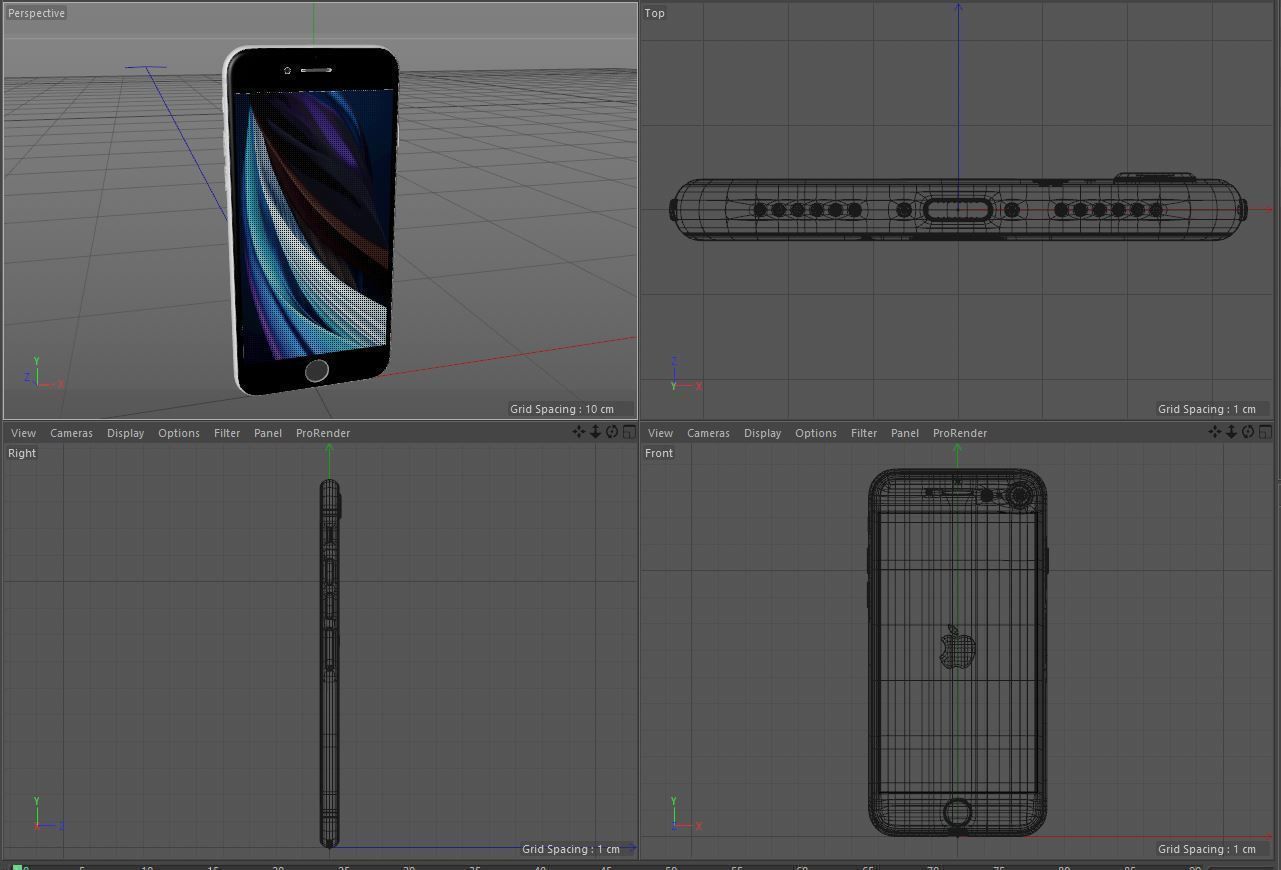Open the Display menu in Front viewport
Screen dimensions: 1281x870
pyautogui.click(x=762, y=433)
